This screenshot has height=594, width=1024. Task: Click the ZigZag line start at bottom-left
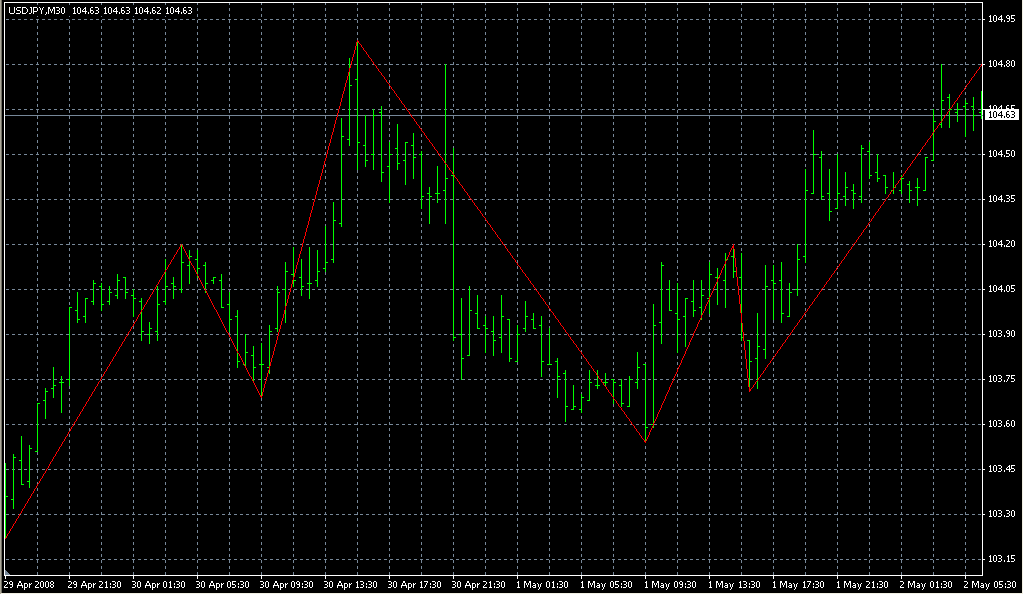pos(6,538)
